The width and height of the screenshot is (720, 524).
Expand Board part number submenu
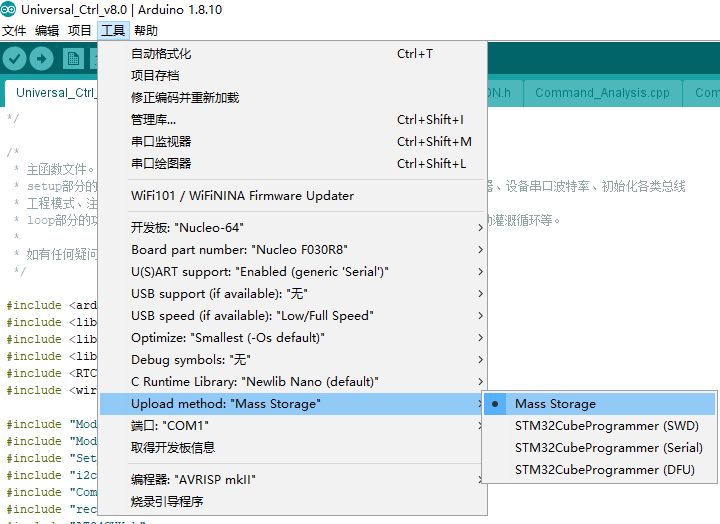tap(292, 249)
